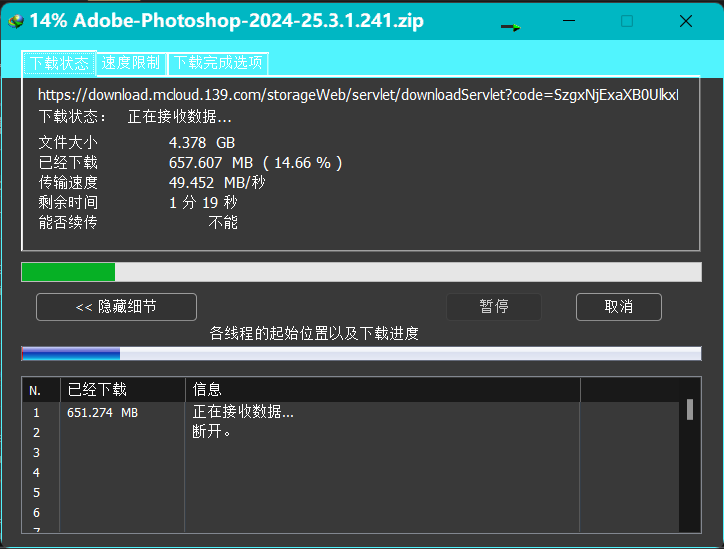The image size is (724, 549).
Task: Open the 速度限制 tab
Action: click(x=131, y=63)
